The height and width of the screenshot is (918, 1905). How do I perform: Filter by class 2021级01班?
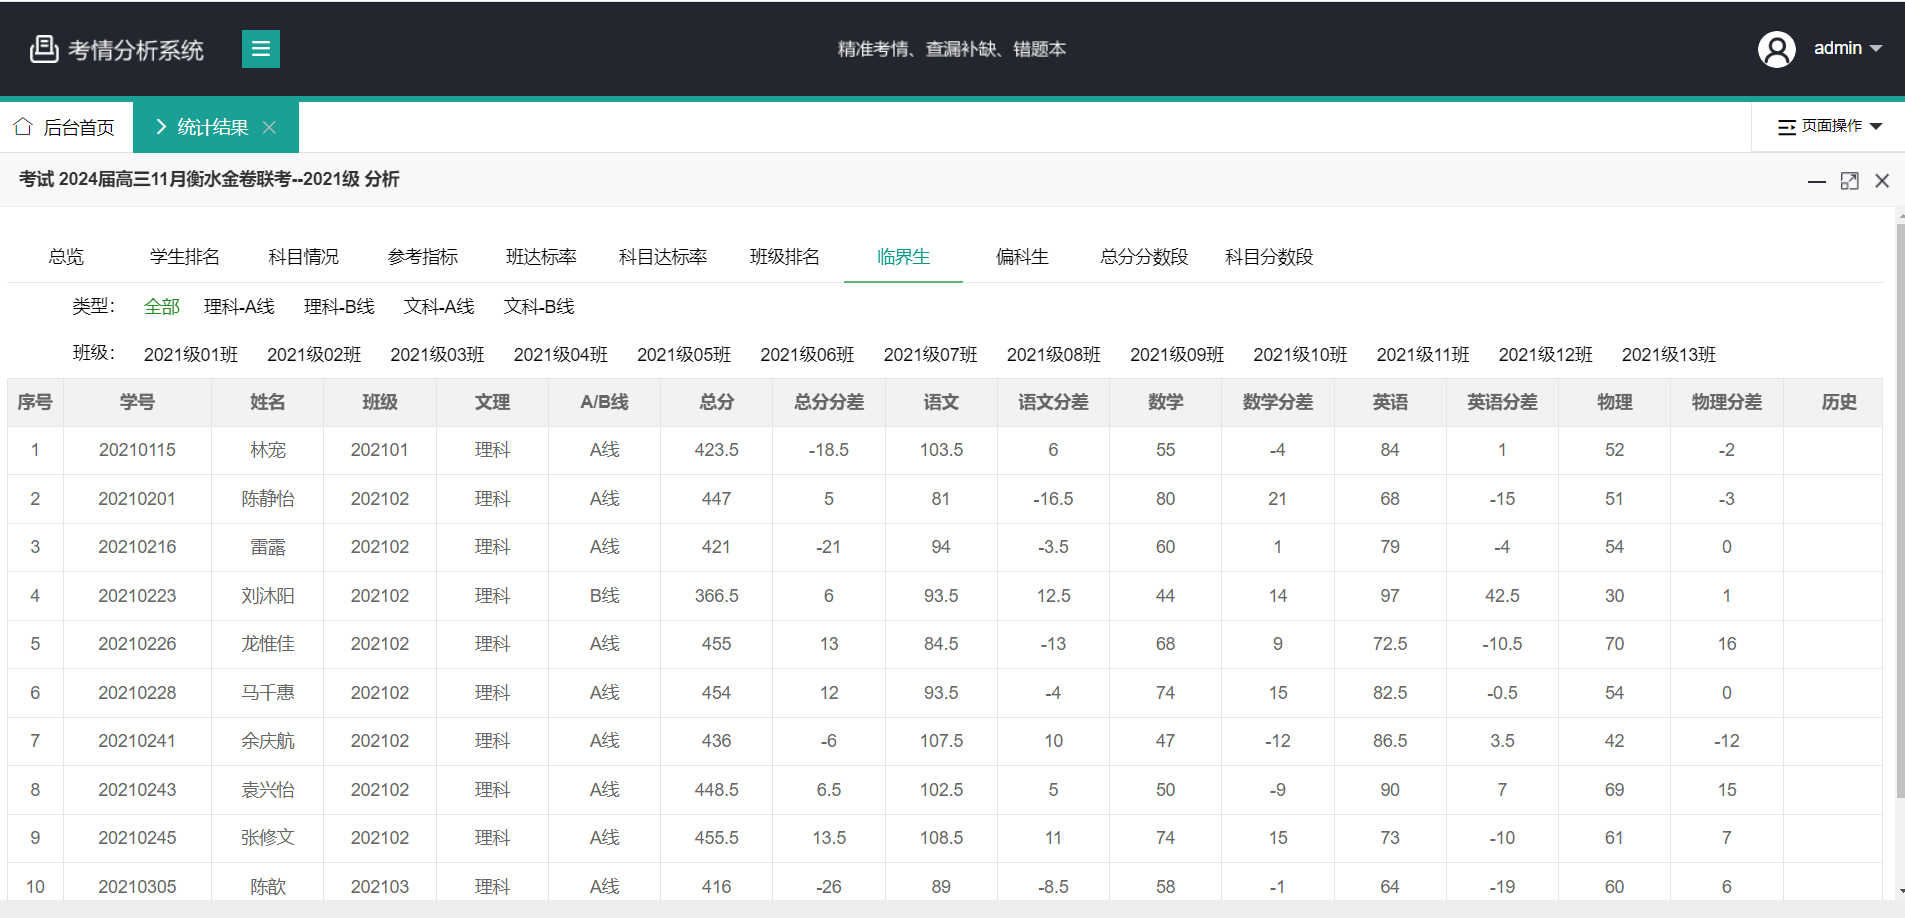191,354
